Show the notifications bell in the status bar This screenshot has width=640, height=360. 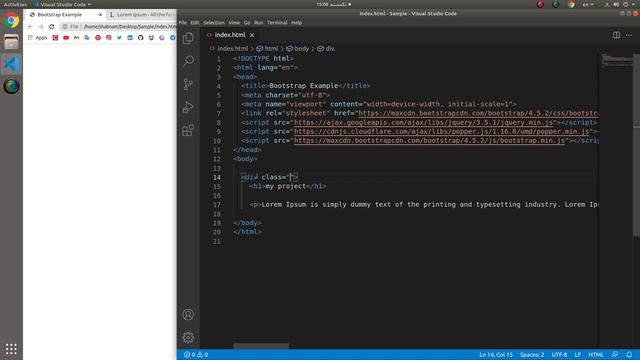pyautogui.click(x=629, y=355)
